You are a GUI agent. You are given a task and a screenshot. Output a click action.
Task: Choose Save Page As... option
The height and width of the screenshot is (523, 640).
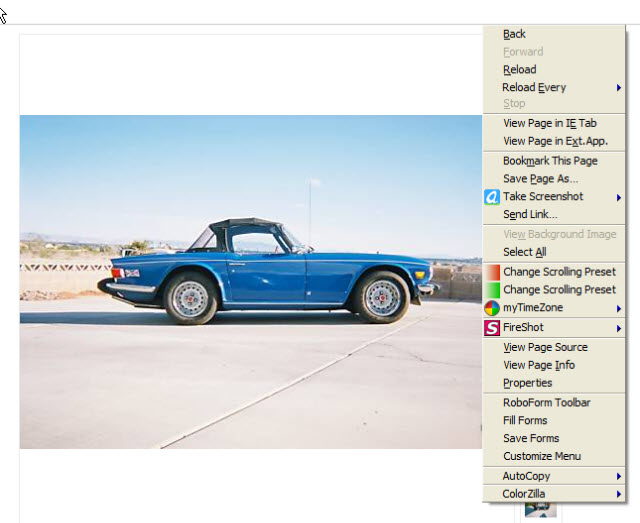pos(540,179)
